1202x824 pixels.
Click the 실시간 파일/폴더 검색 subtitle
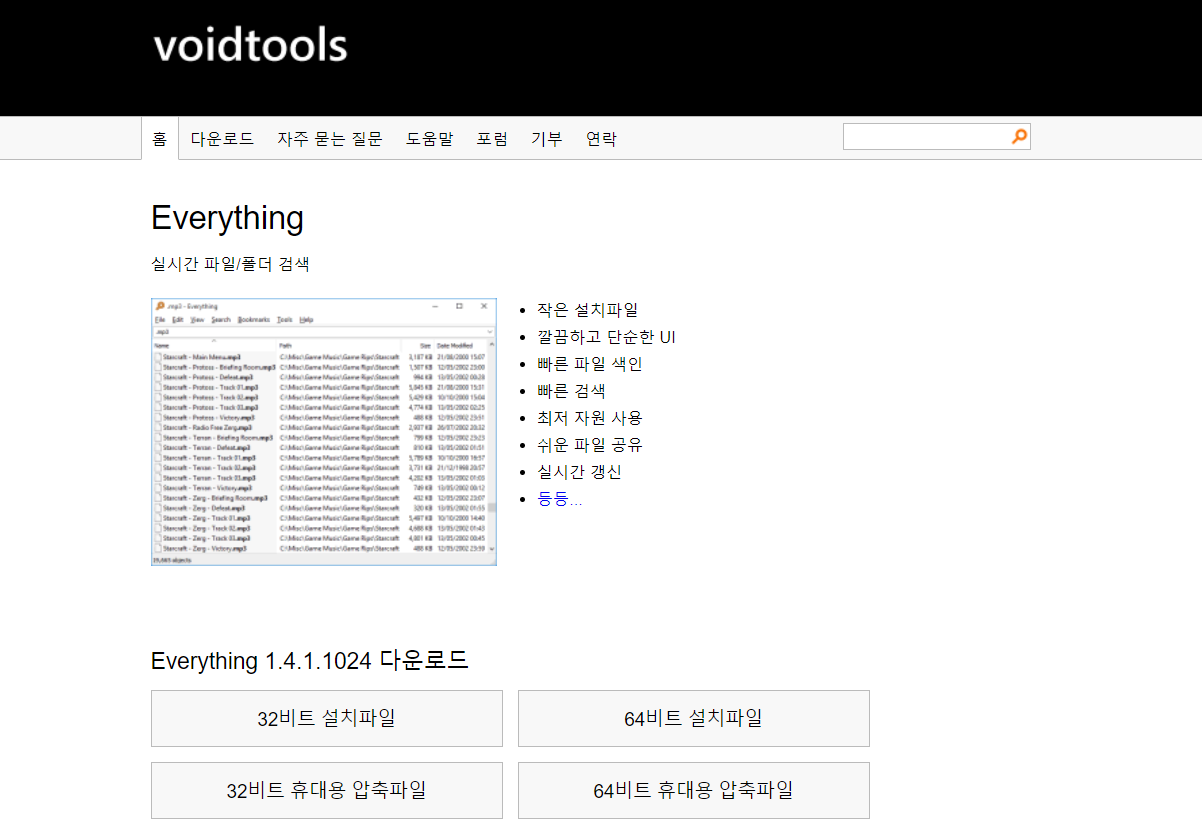pyautogui.click(x=230, y=264)
